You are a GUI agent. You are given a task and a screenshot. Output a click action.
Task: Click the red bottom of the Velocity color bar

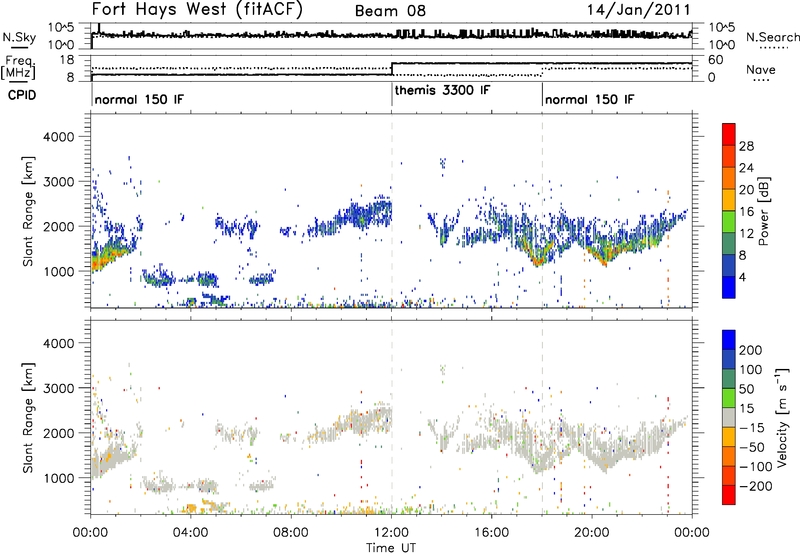pyautogui.click(x=729, y=495)
